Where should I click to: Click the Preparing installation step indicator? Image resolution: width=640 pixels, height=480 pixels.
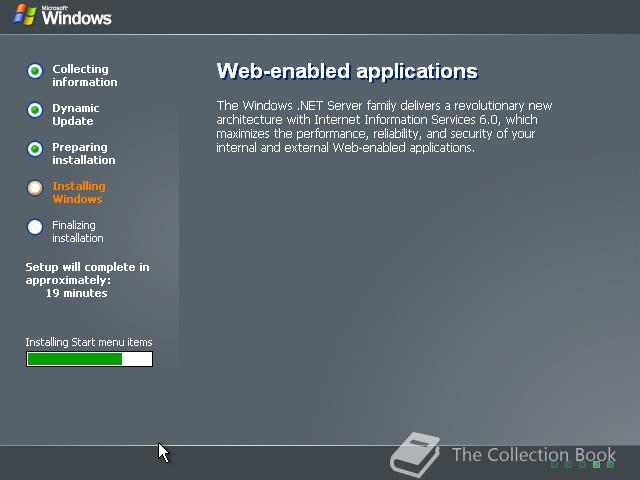click(x=35, y=149)
